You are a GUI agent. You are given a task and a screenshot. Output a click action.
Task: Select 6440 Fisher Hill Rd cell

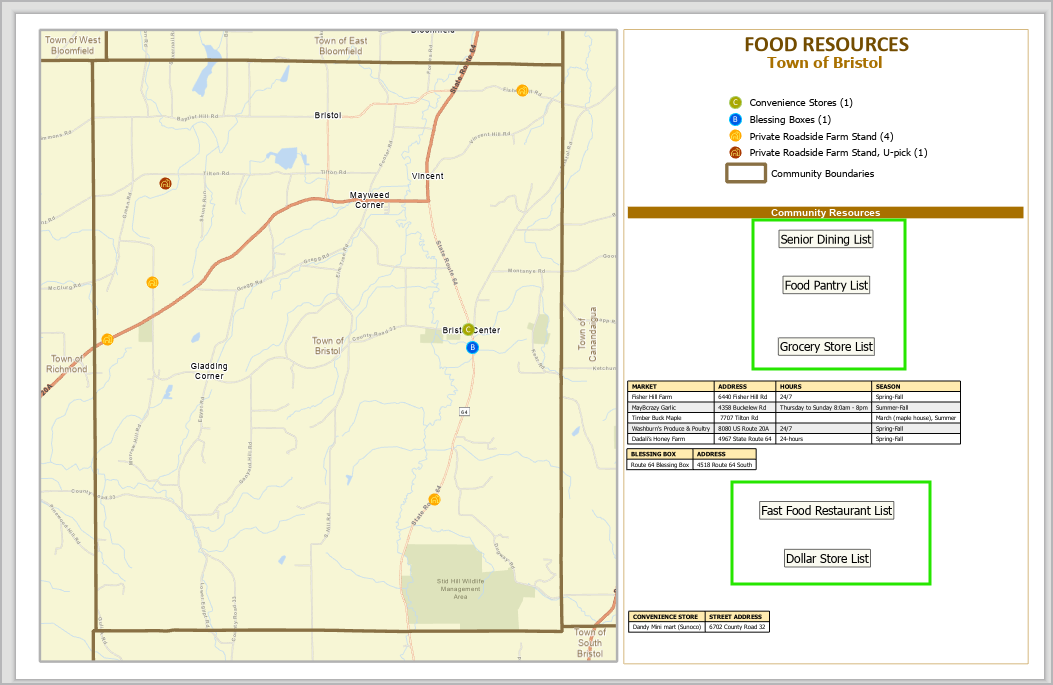pyautogui.click(x=745, y=397)
